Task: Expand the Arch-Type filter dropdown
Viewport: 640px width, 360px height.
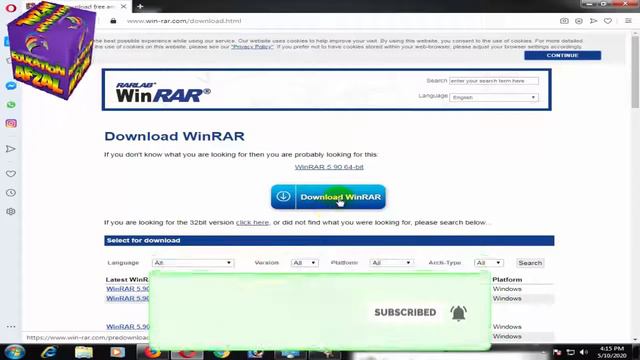Action: 489,263
